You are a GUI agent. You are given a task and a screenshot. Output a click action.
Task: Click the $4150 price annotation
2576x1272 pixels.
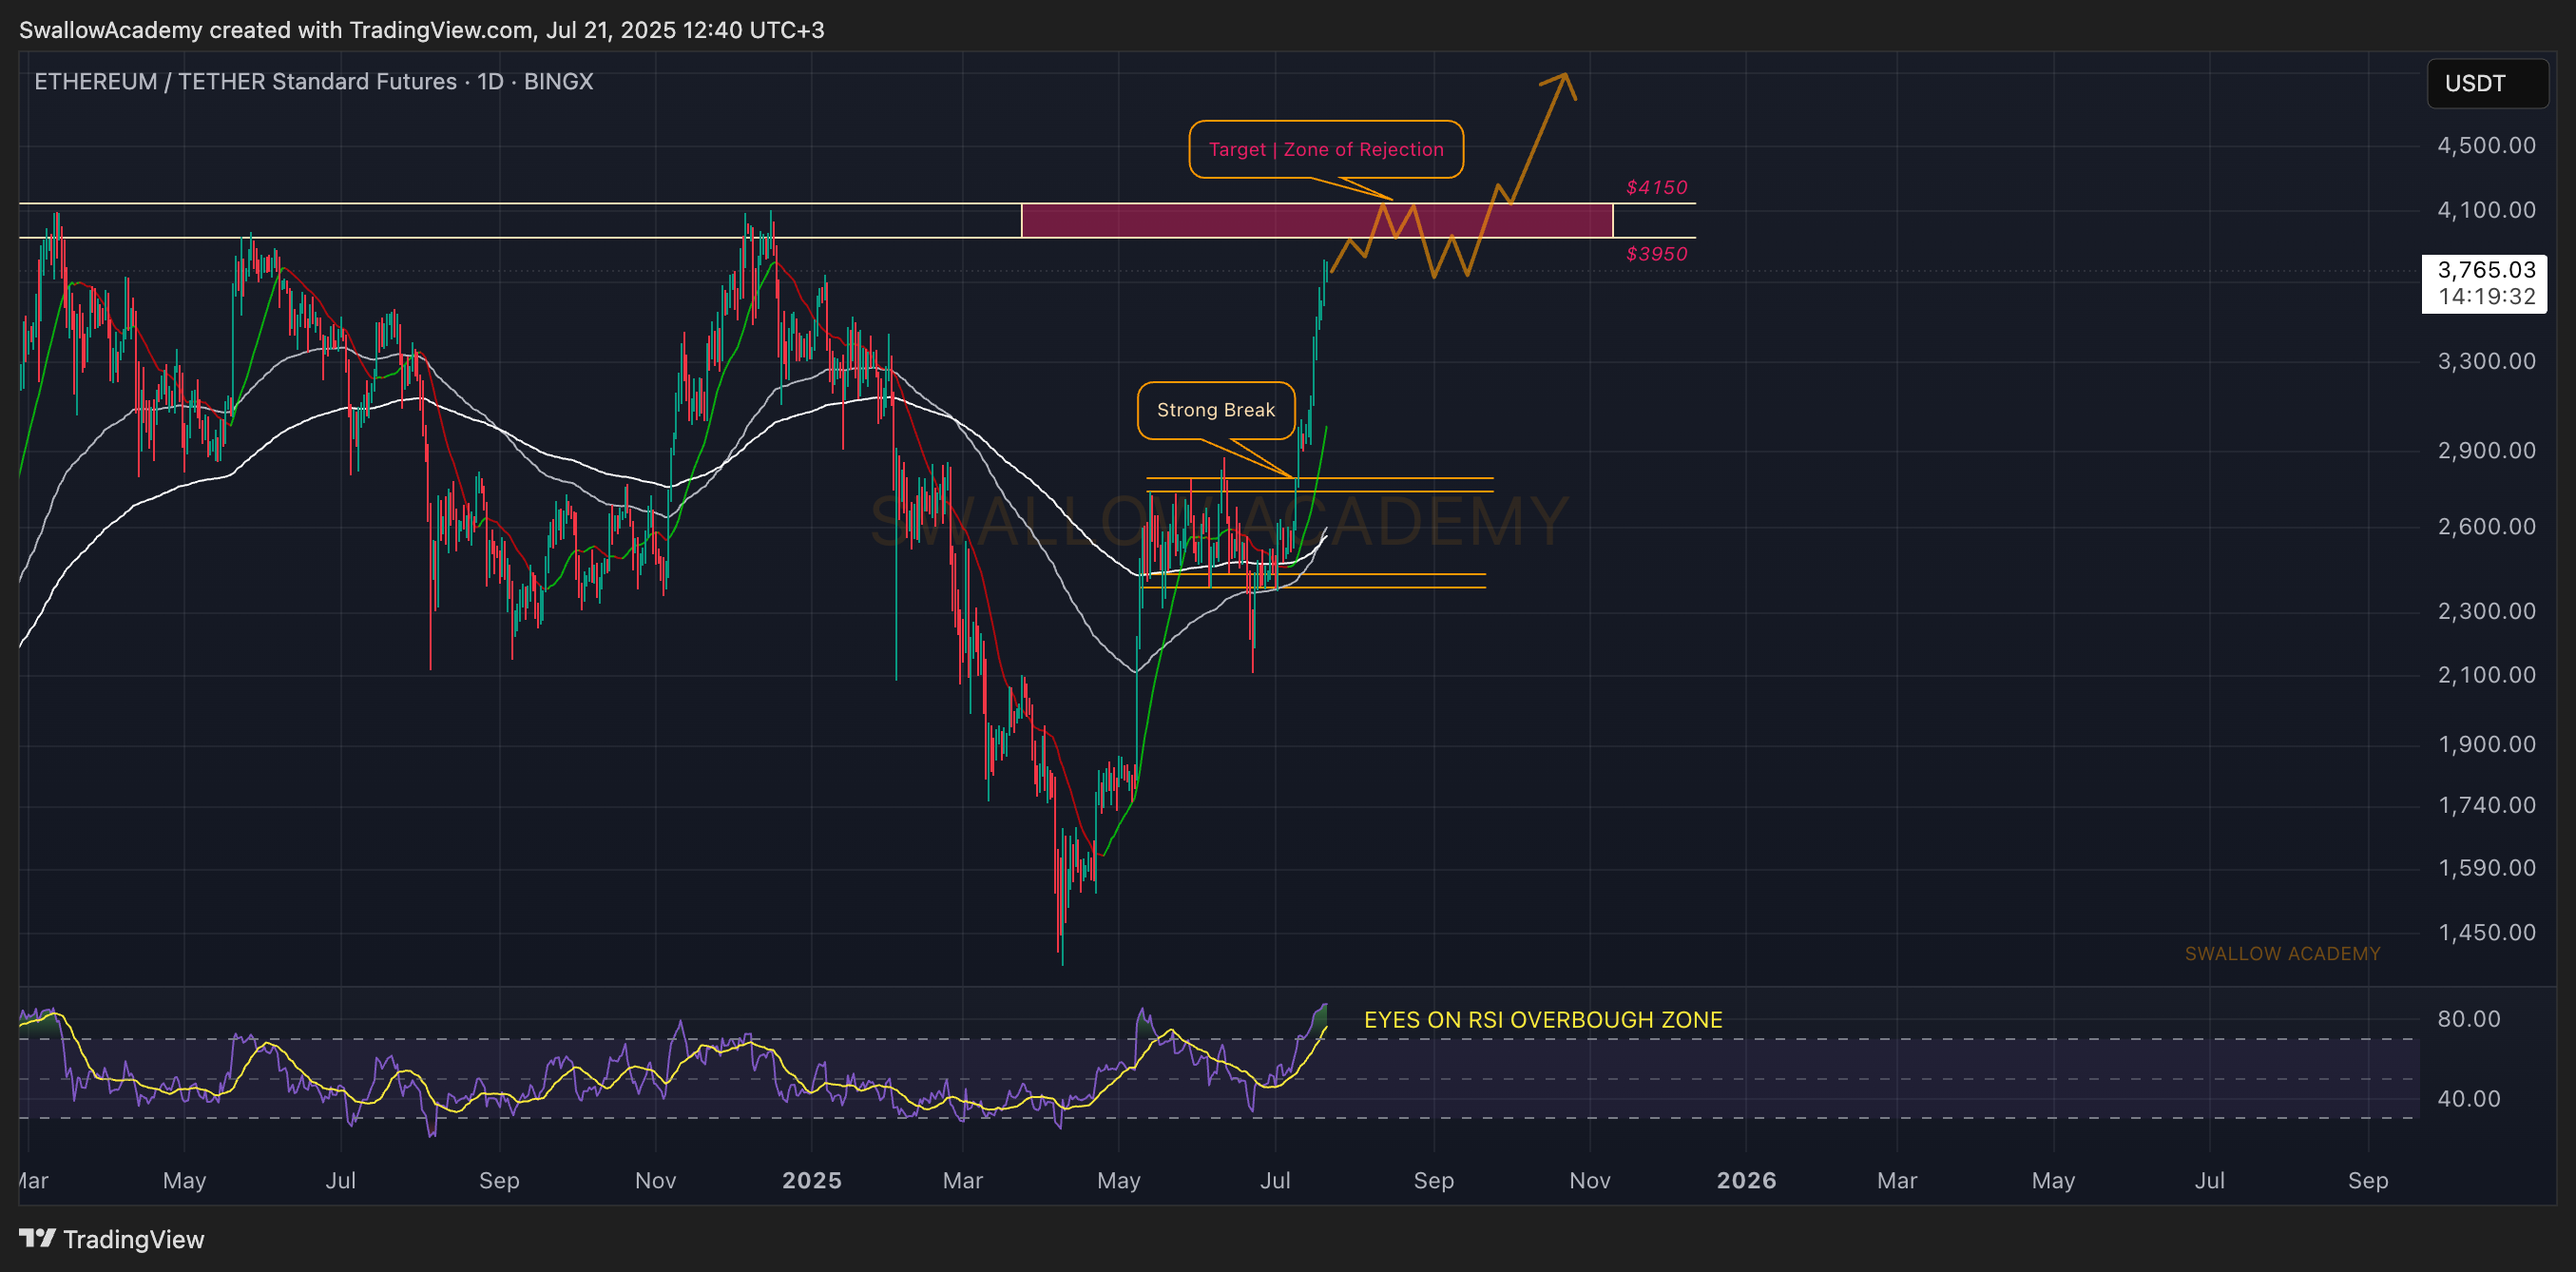[x=1656, y=187]
